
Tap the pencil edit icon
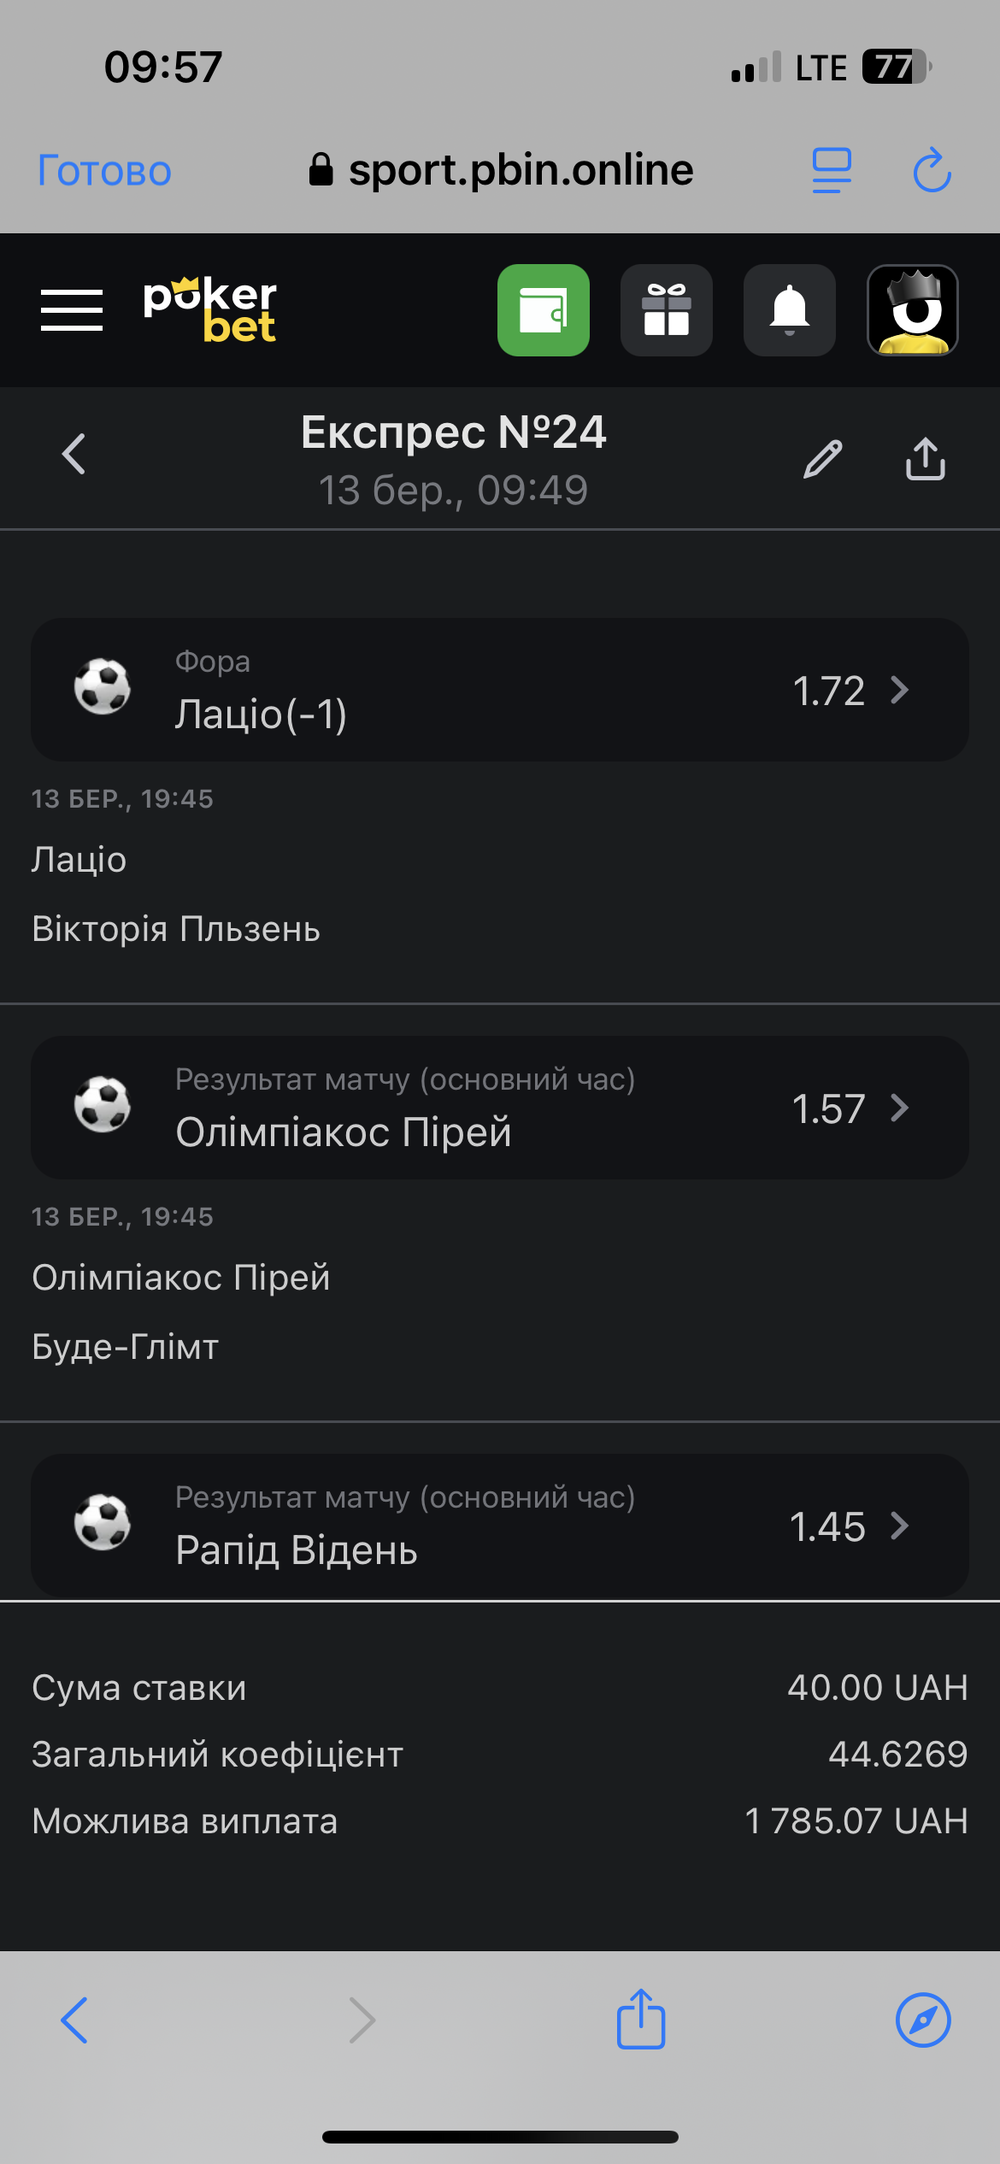pyautogui.click(x=823, y=459)
